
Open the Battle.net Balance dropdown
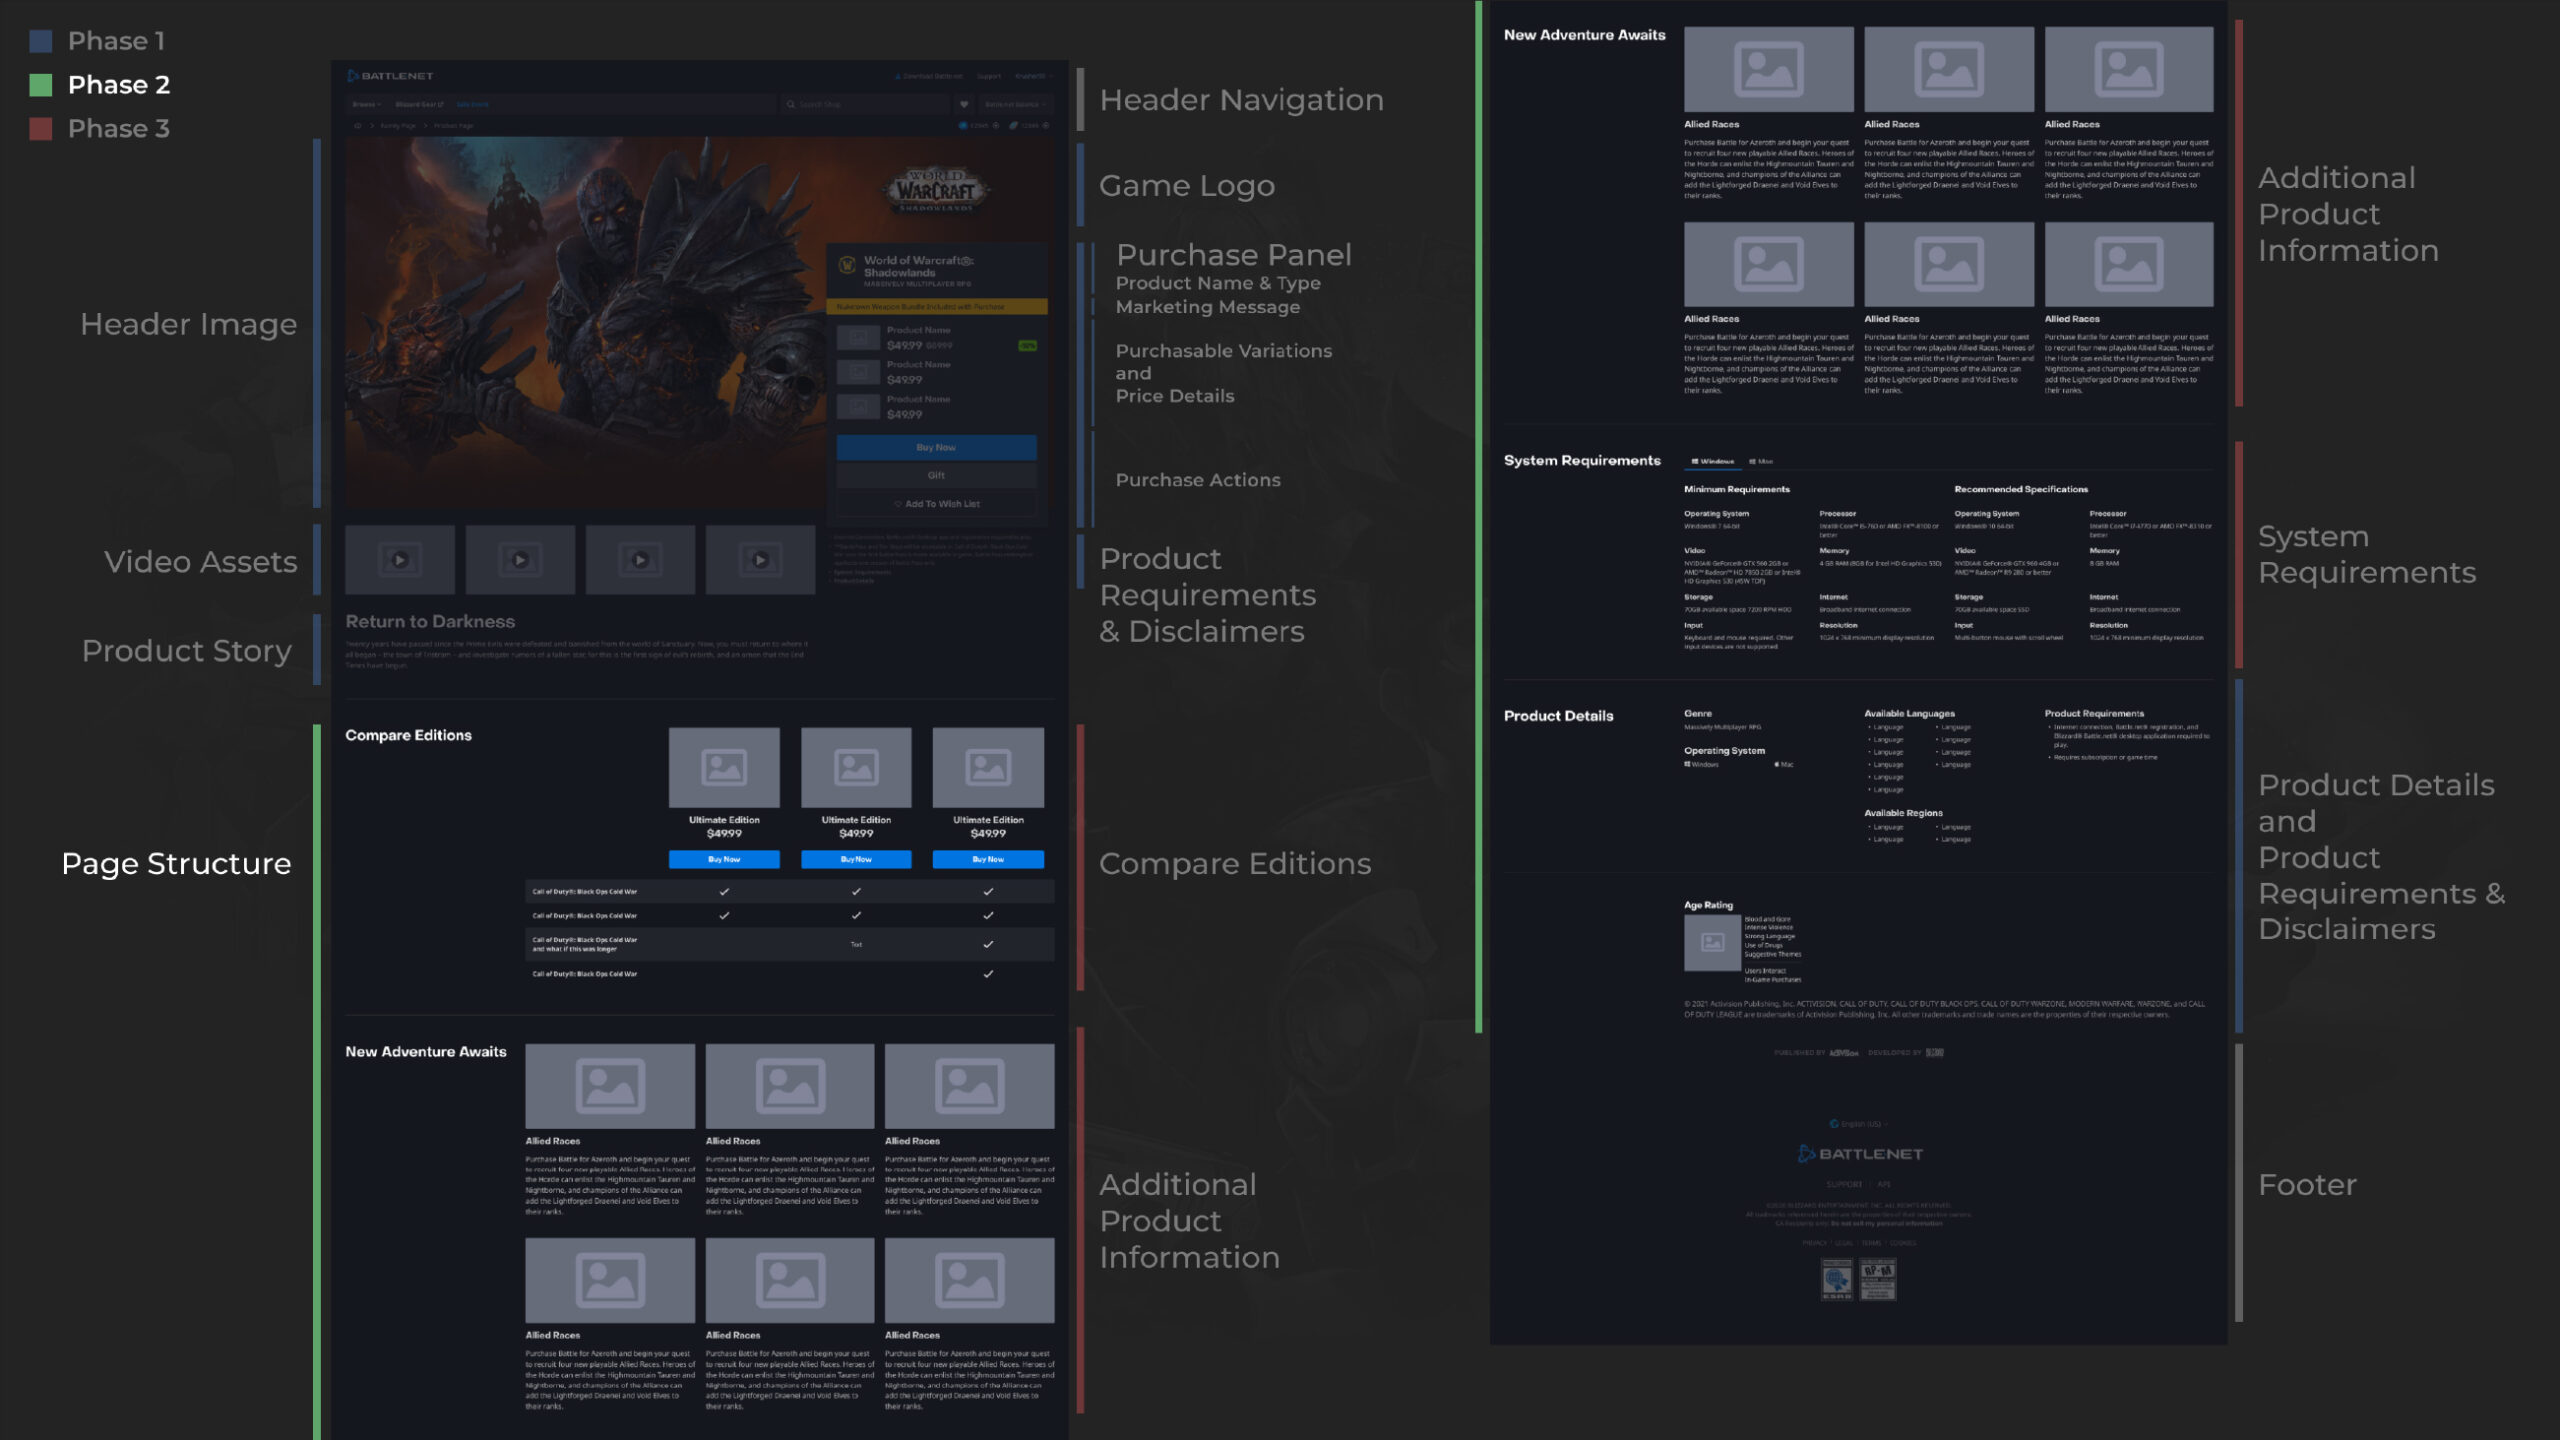(x=1014, y=104)
